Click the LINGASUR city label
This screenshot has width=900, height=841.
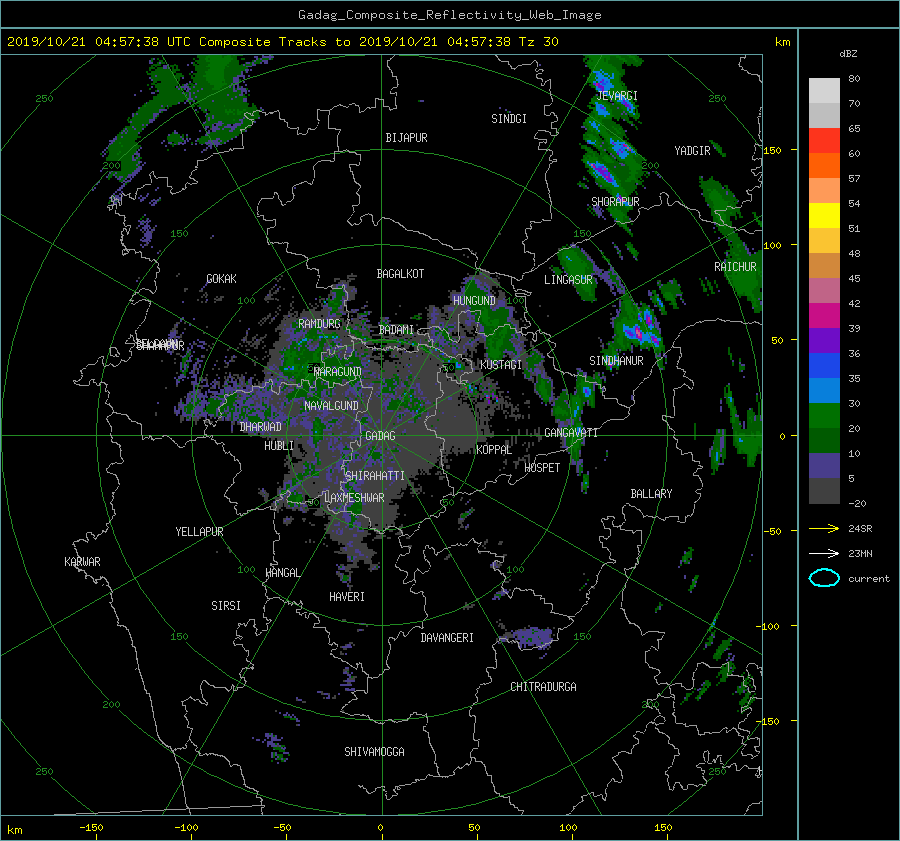tap(568, 280)
